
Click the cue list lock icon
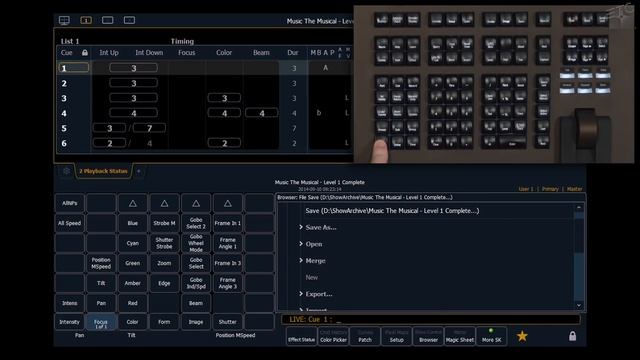[x=85, y=53]
